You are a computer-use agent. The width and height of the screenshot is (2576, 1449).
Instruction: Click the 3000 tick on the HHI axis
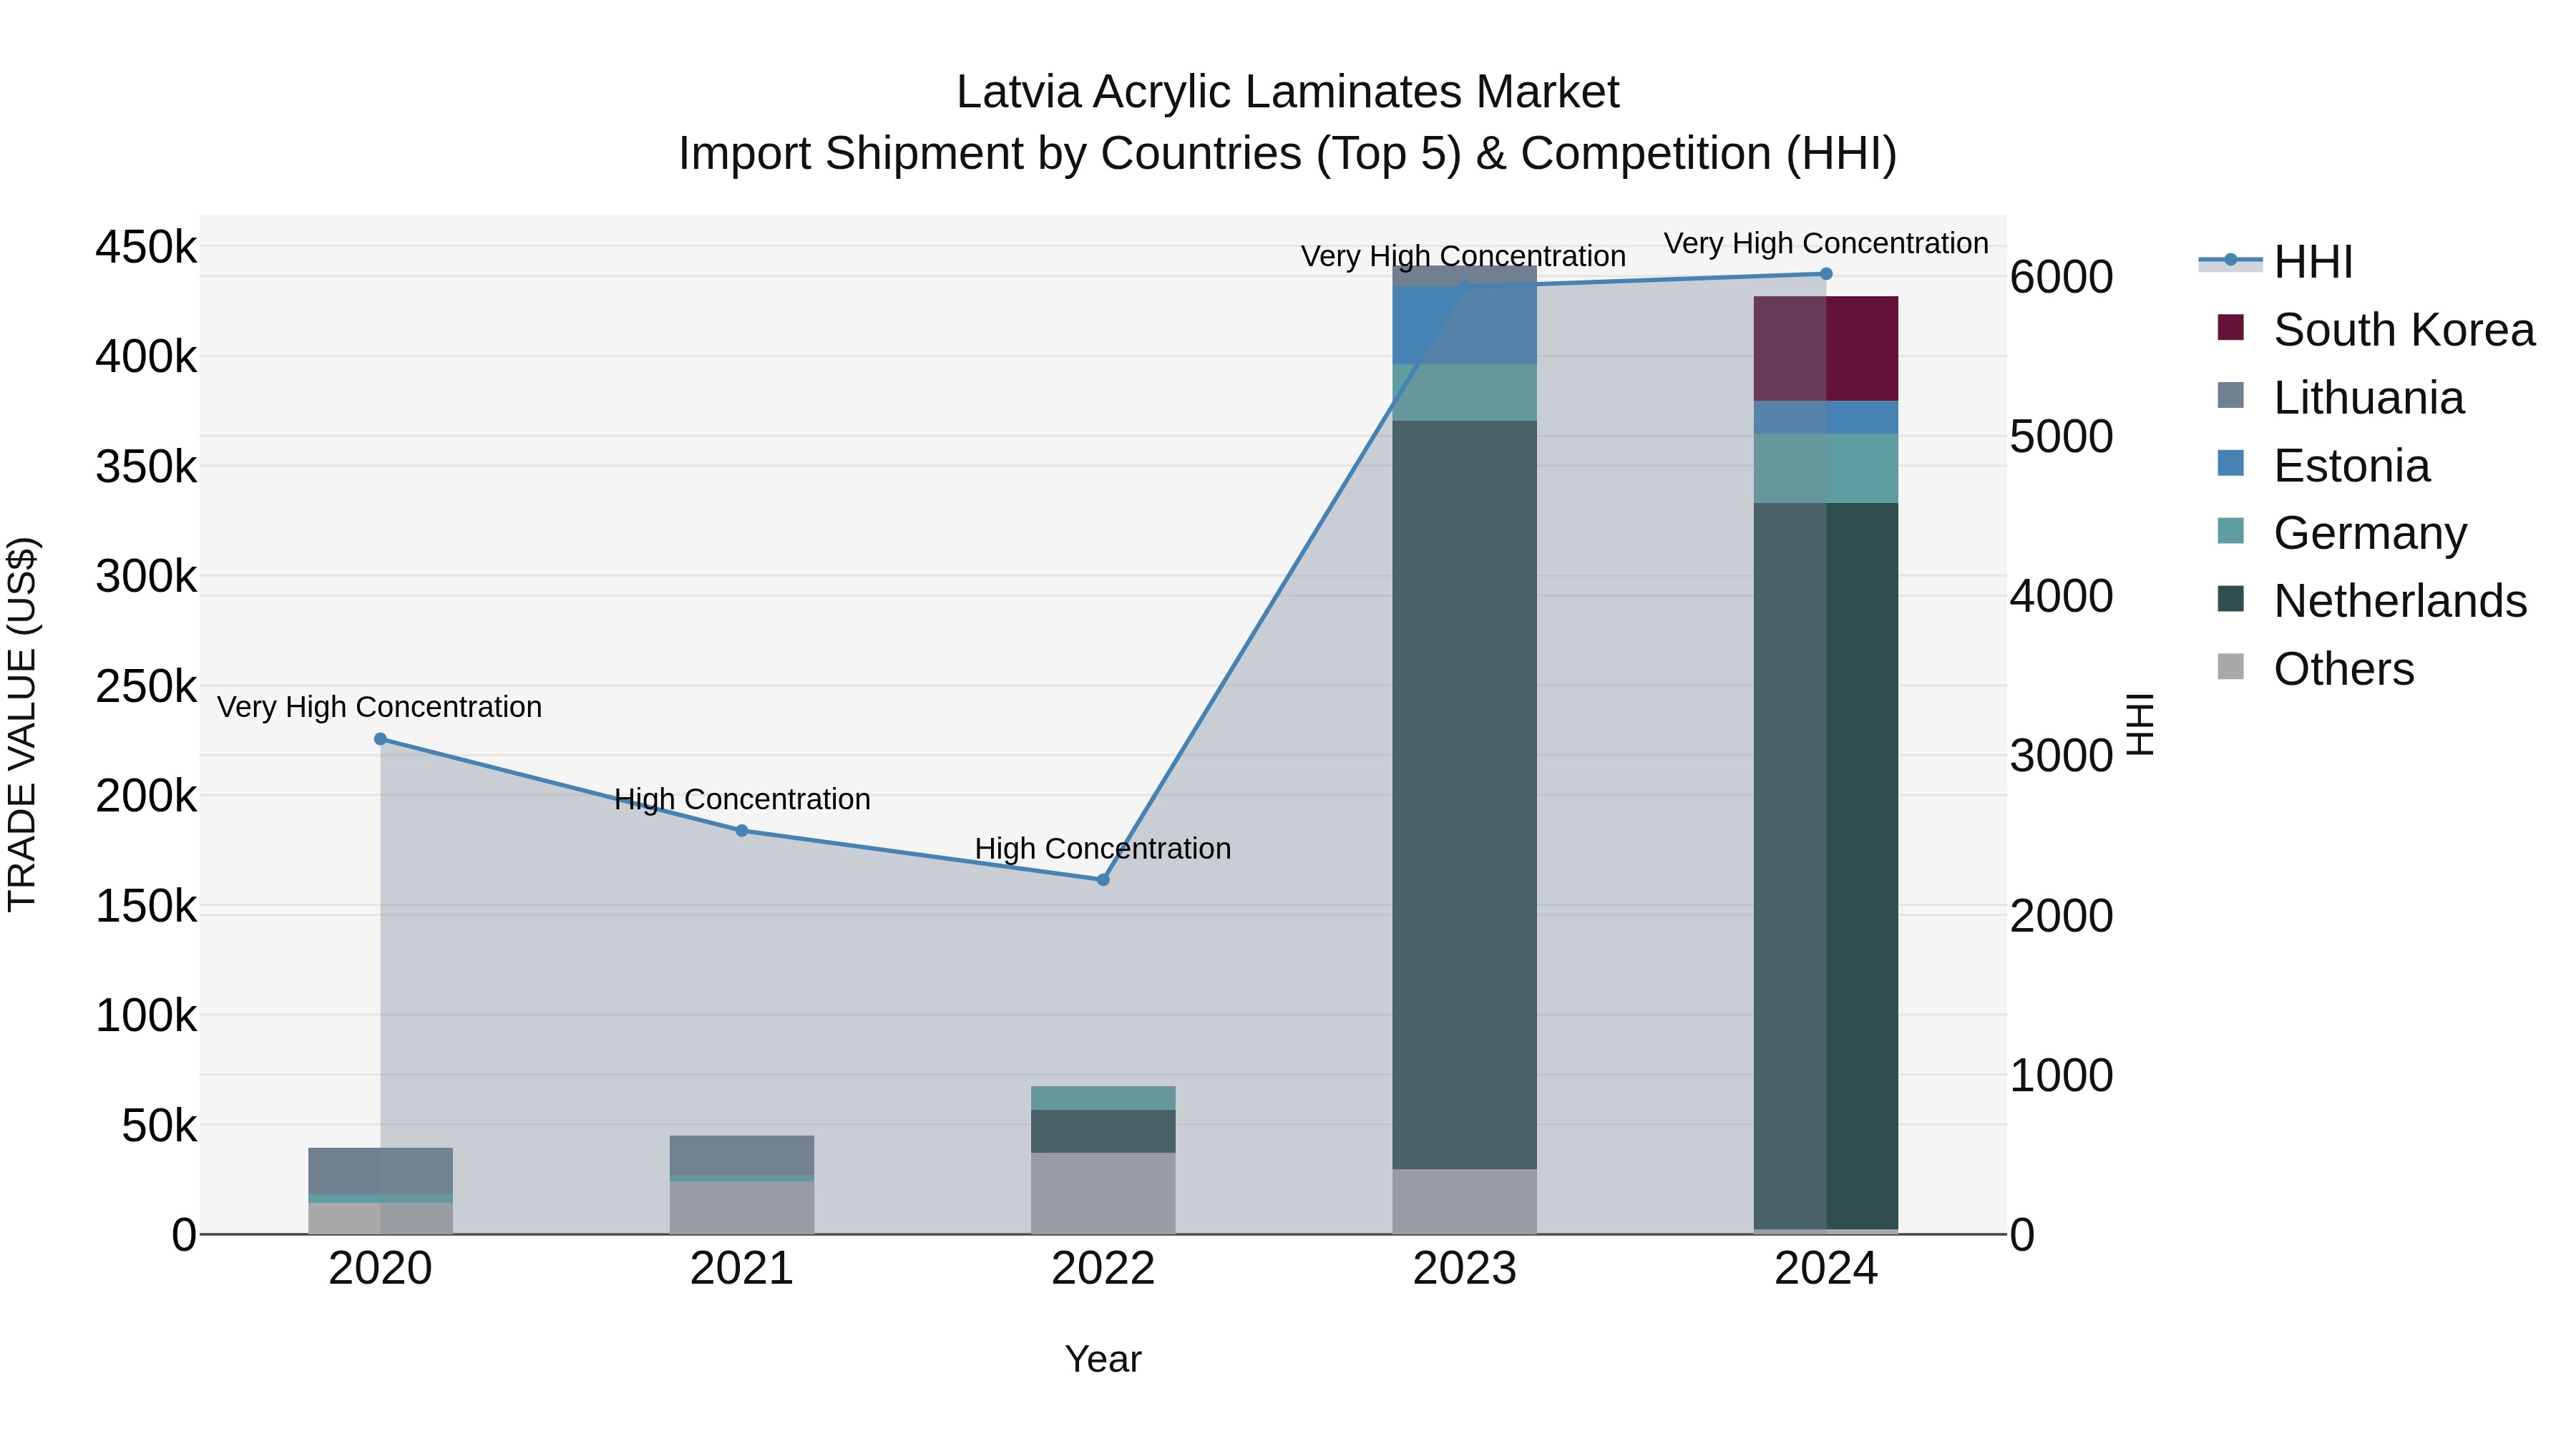pyautogui.click(x=2062, y=756)
